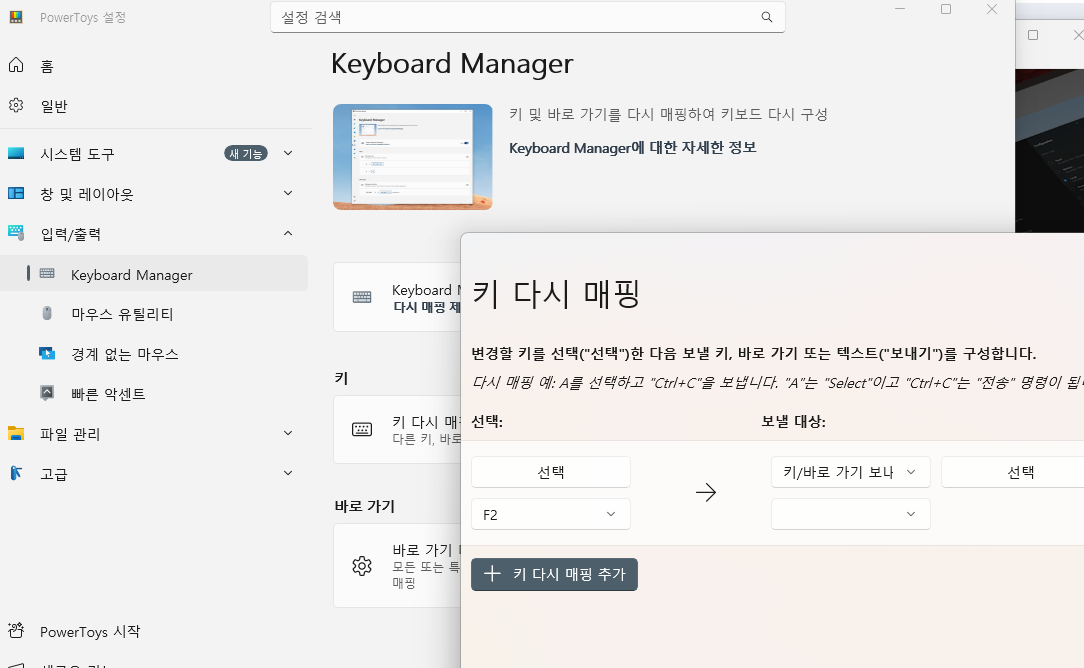This screenshot has width=1084, height=668.
Task: Click the left 선택 button under 선택:
Action: (x=551, y=472)
